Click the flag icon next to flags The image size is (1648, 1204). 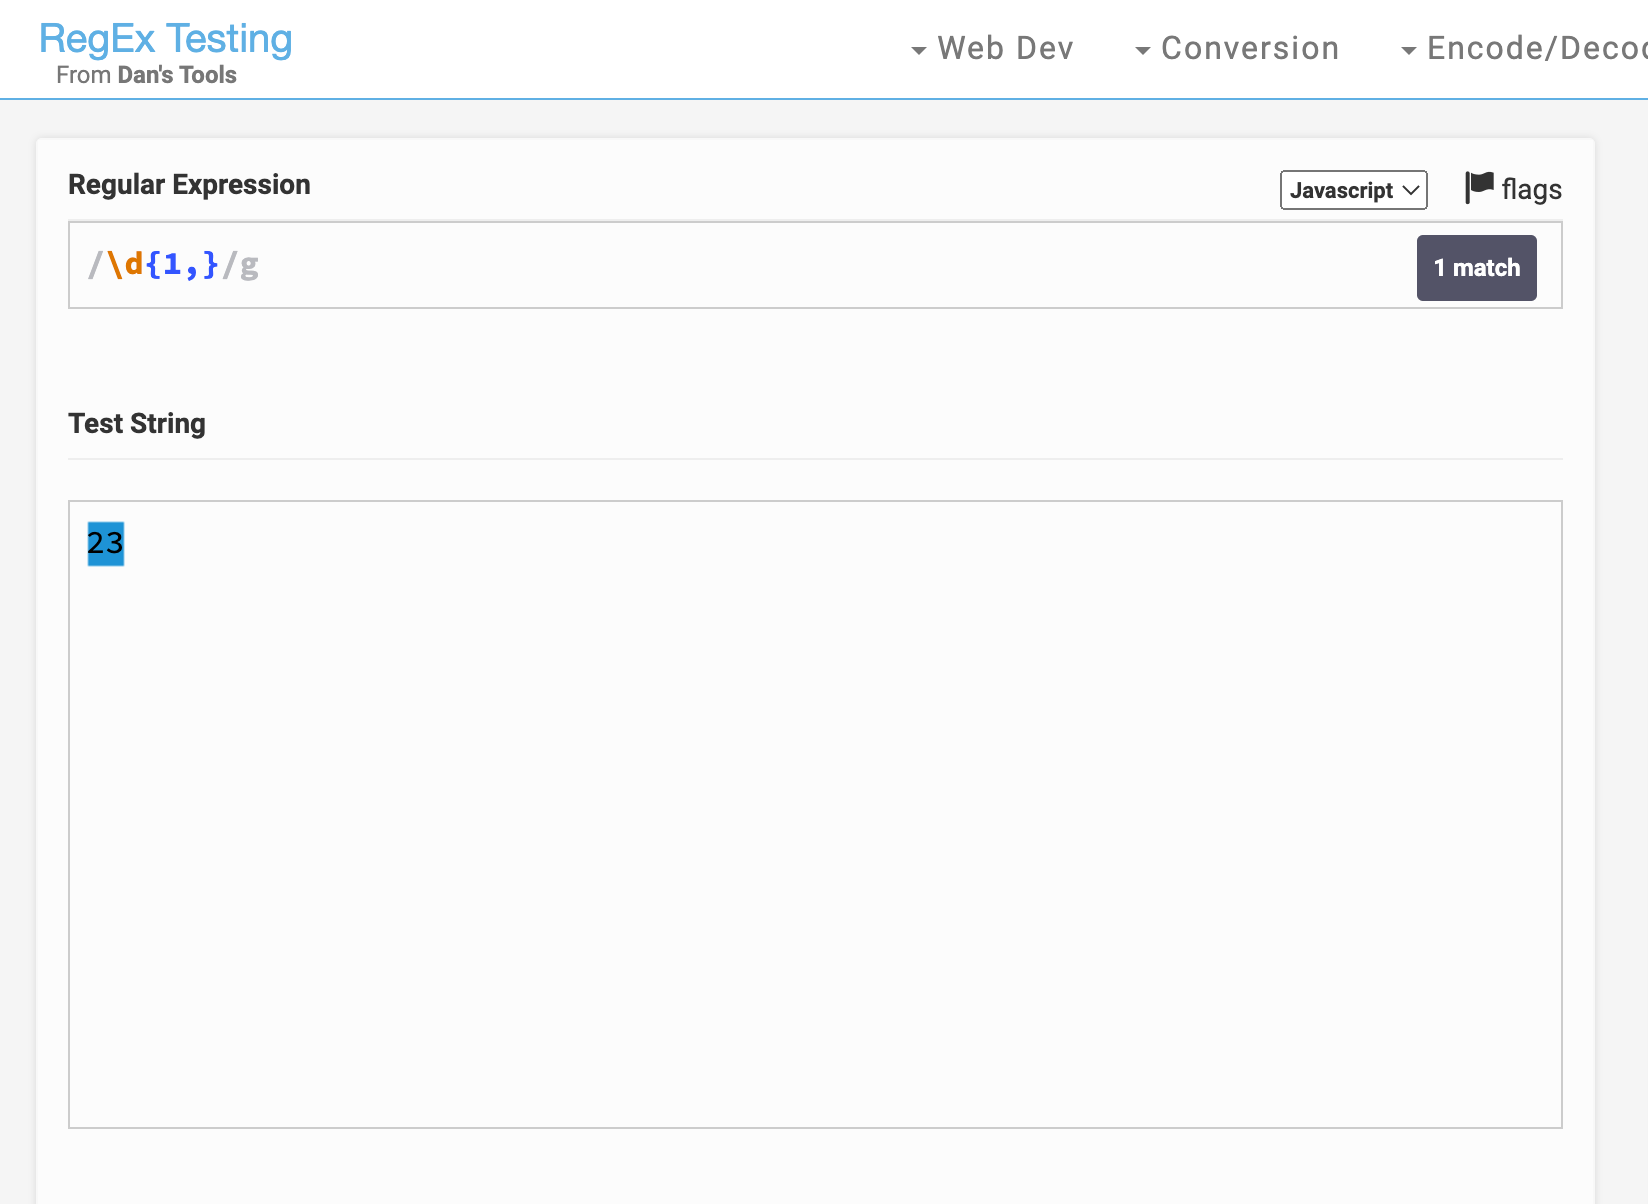(x=1479, y=187)
